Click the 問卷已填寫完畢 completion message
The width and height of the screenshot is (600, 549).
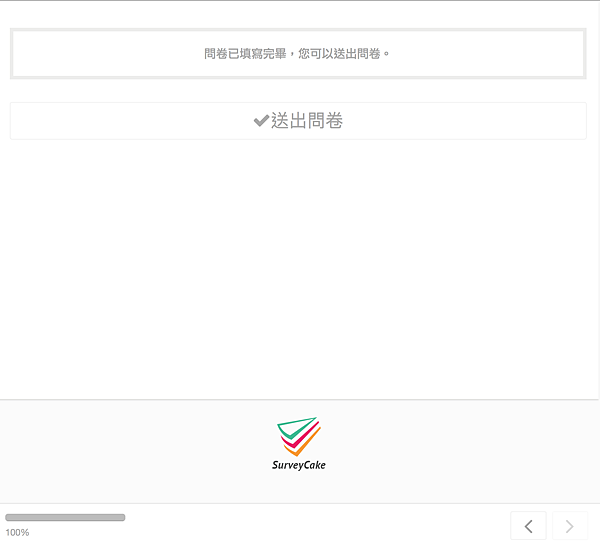(x=245, y=54)
